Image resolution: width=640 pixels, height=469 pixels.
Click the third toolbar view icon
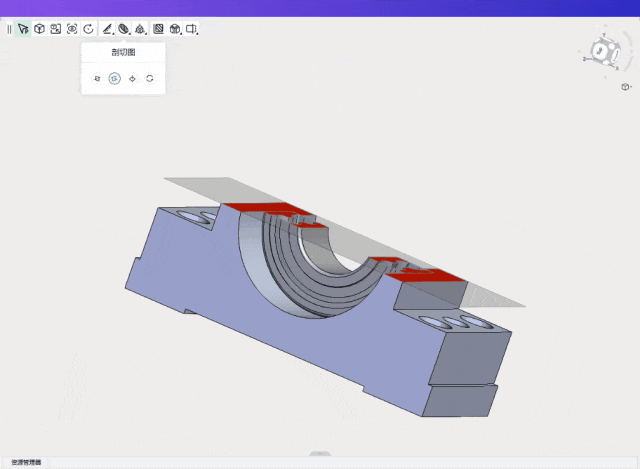pos(56,29)
